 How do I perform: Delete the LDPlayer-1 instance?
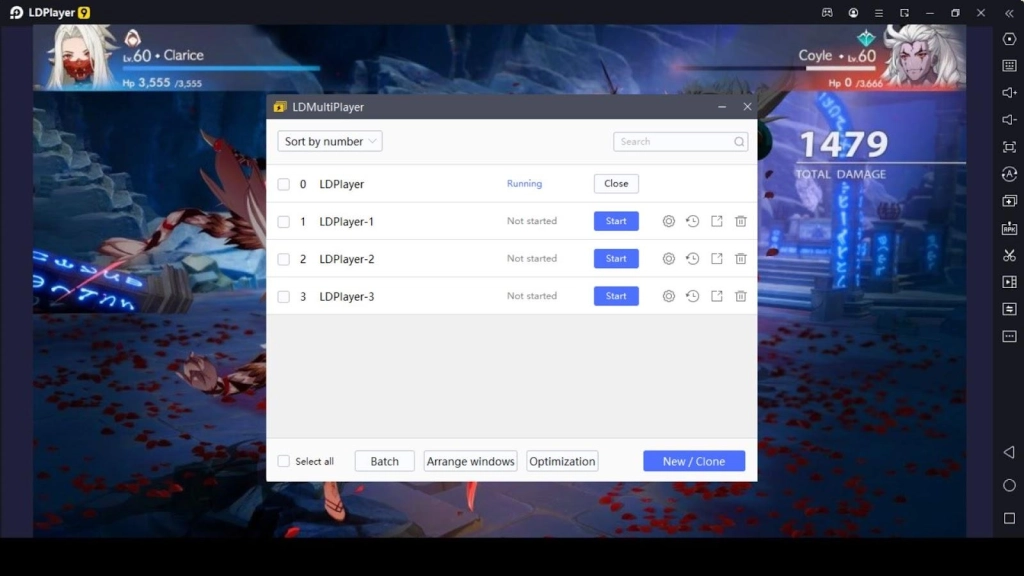tap(741, 221)
